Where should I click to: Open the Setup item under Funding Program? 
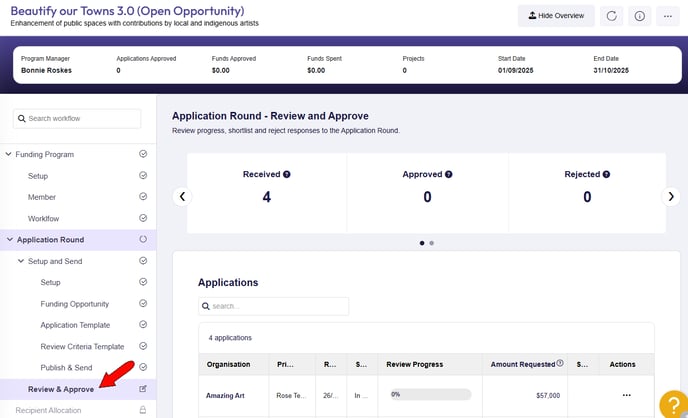tap(38, 176)
